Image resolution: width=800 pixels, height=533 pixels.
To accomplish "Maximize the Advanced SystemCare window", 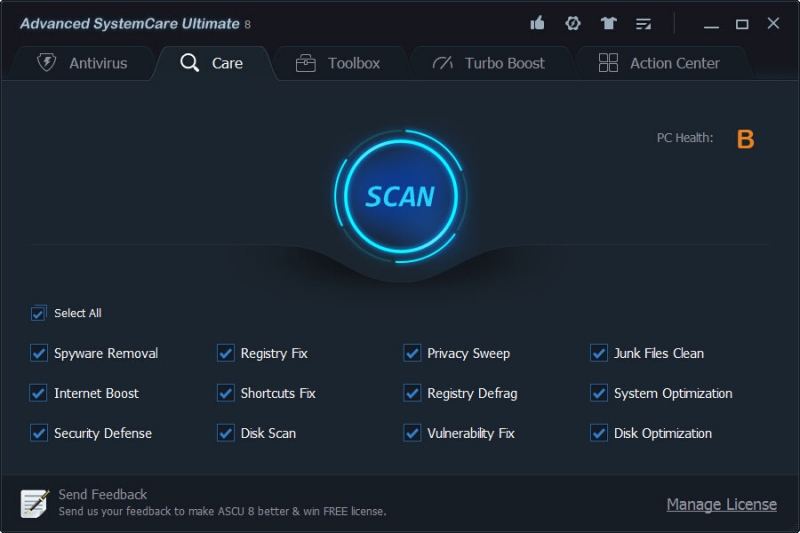I will coord(742,24).
